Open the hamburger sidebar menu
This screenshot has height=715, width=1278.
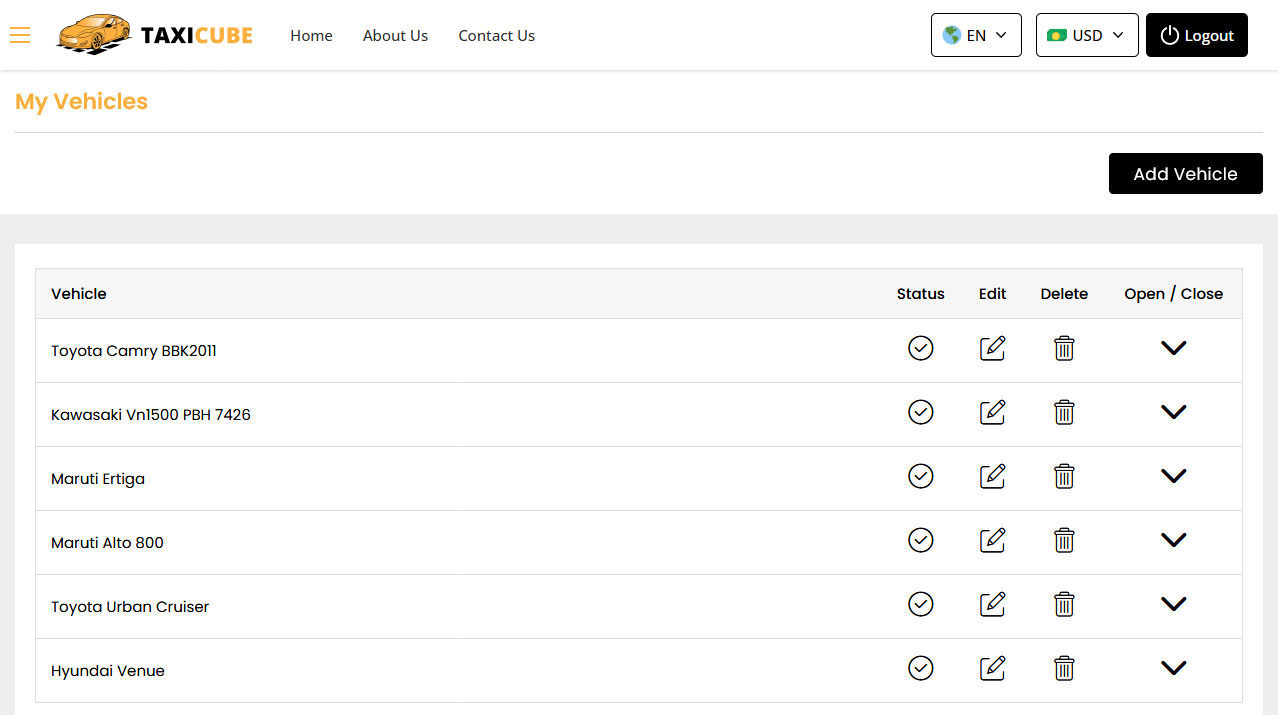click(x=20, y=36)
